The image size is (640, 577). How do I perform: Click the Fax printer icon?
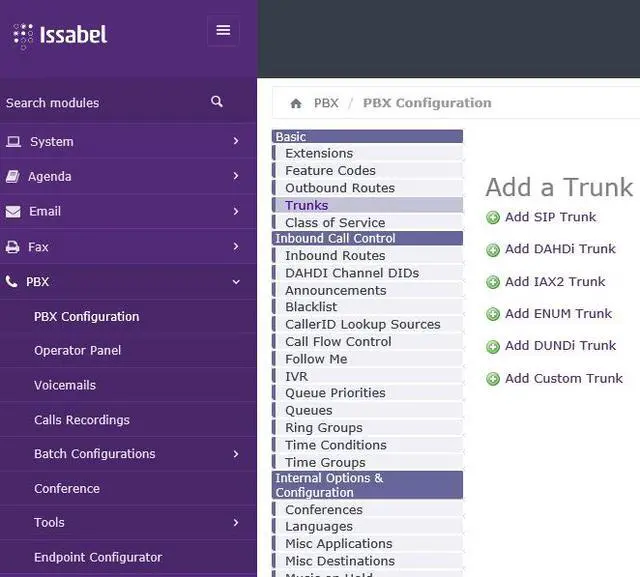(x=13, y=246)
